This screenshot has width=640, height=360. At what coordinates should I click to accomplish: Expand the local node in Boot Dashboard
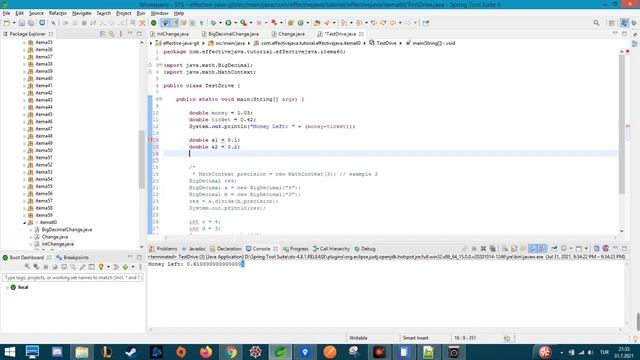(7, 287)
